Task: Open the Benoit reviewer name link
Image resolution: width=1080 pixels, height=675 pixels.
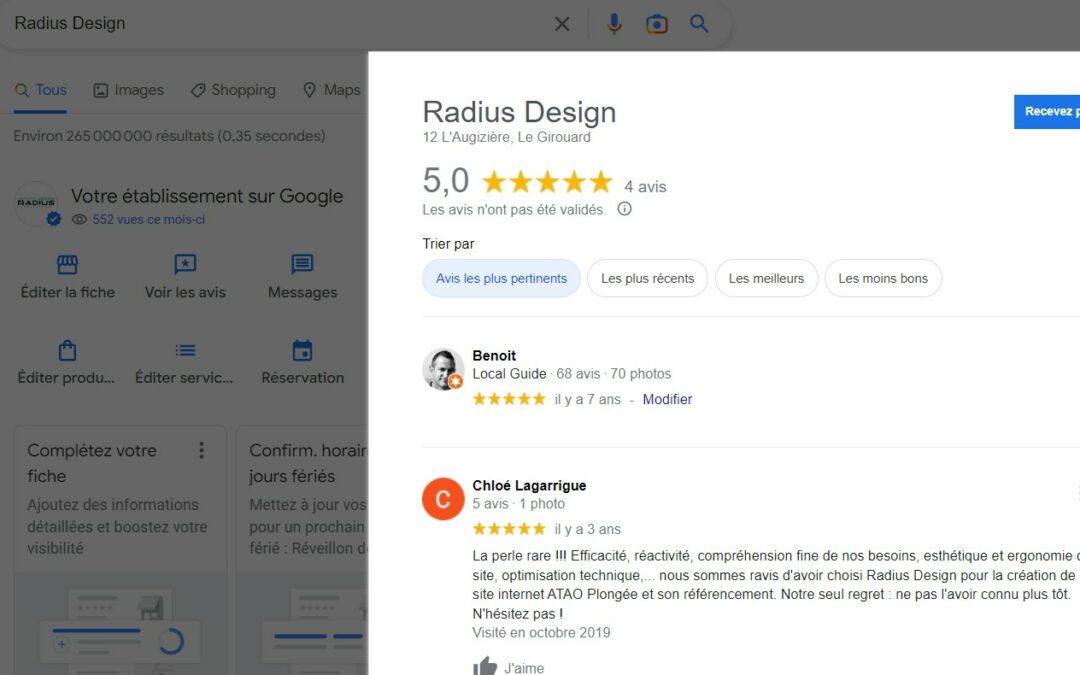Action: pos(494,355)
